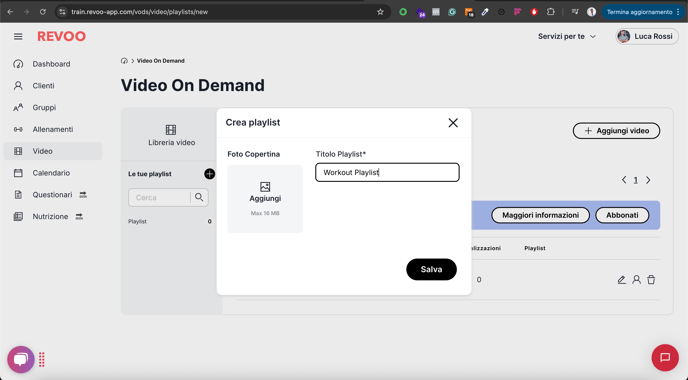This screenshot has width=688, height=380.
Task: Bookmark this page with star icon
Action: pyautogui.click(x=380, y=12)
